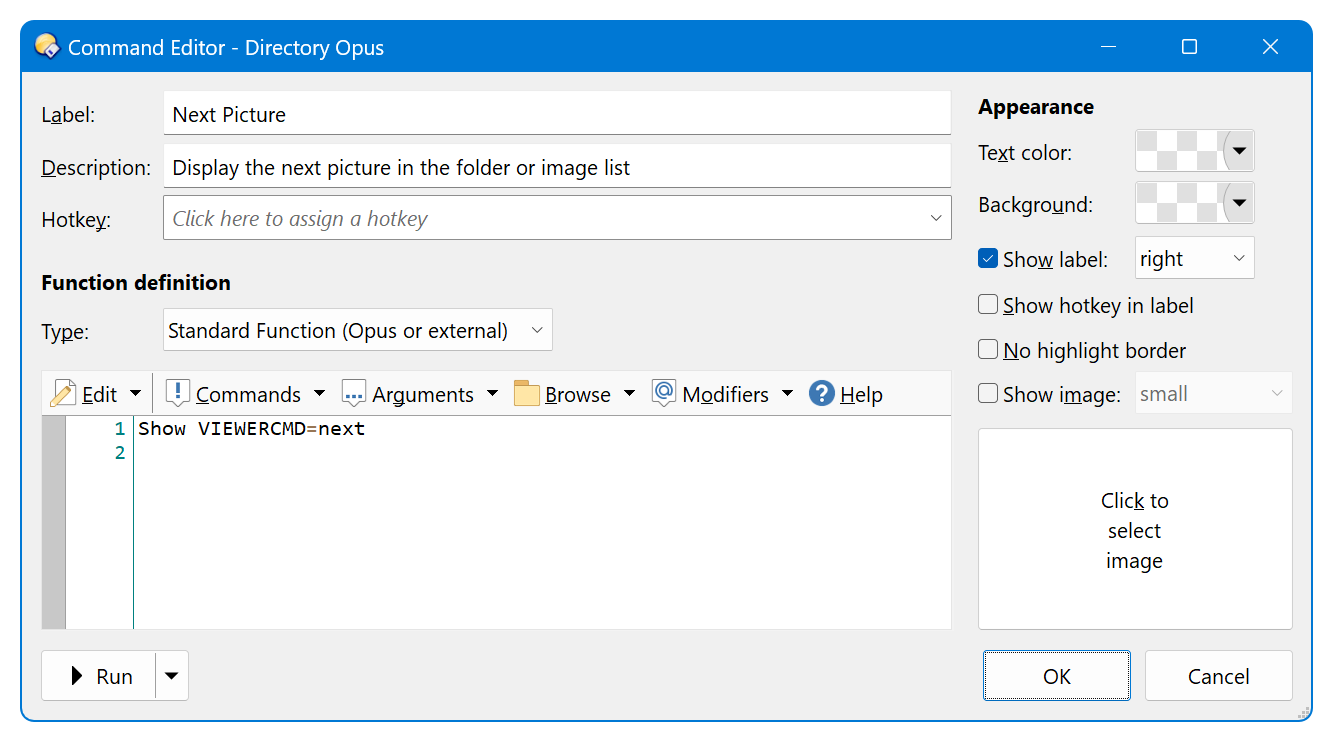Click the Edit pencil icon in toolbar
The height and width of the screenshot is (742, 1333).
[x=63, y=394]
